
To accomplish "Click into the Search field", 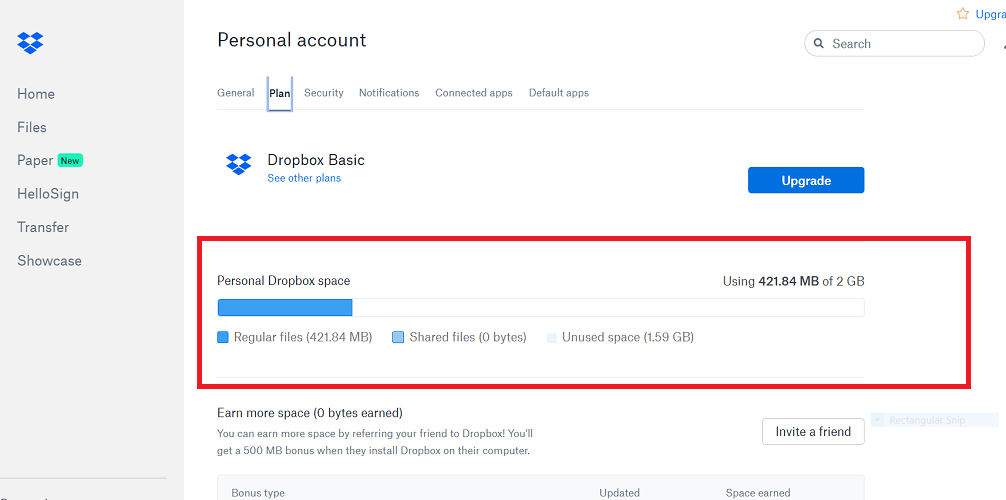I will (894, 44).
